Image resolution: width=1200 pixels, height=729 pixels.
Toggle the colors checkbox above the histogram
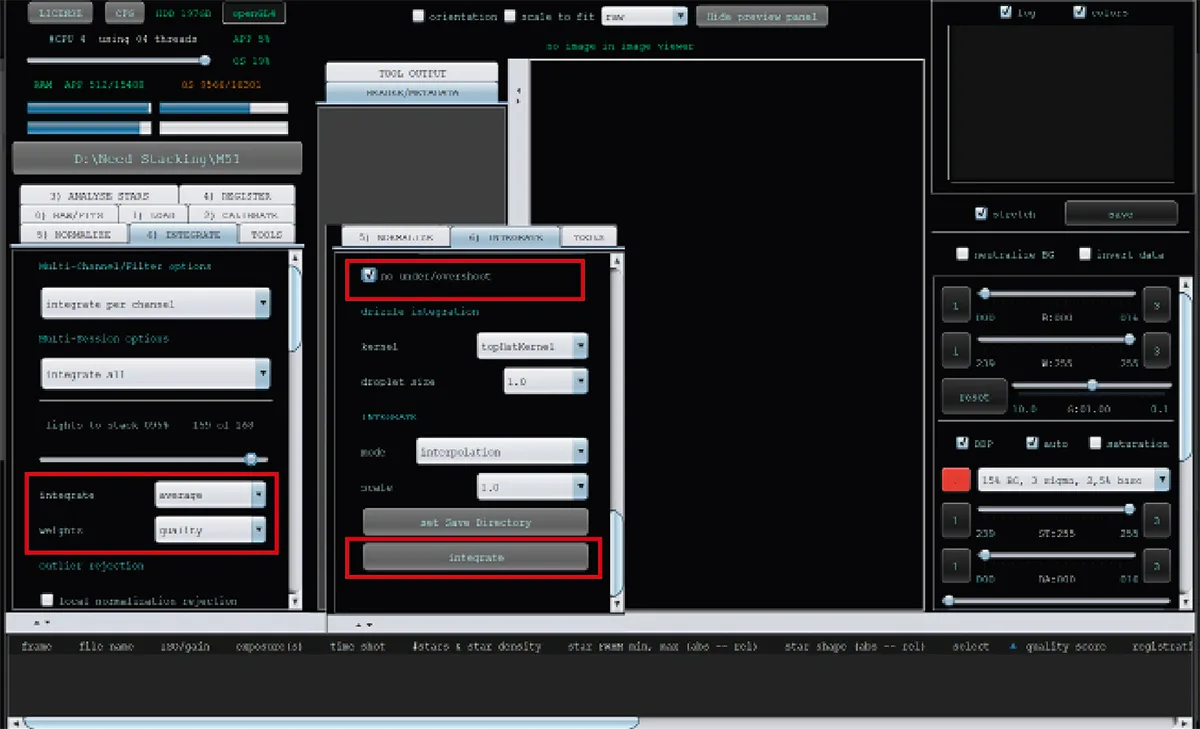1079,13
